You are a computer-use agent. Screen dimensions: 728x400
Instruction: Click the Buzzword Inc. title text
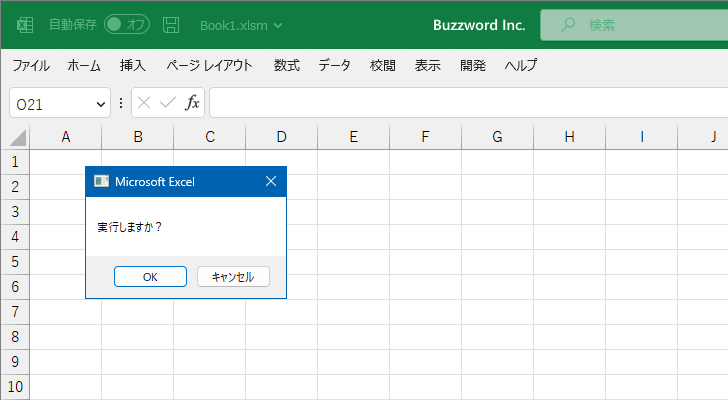479,25
